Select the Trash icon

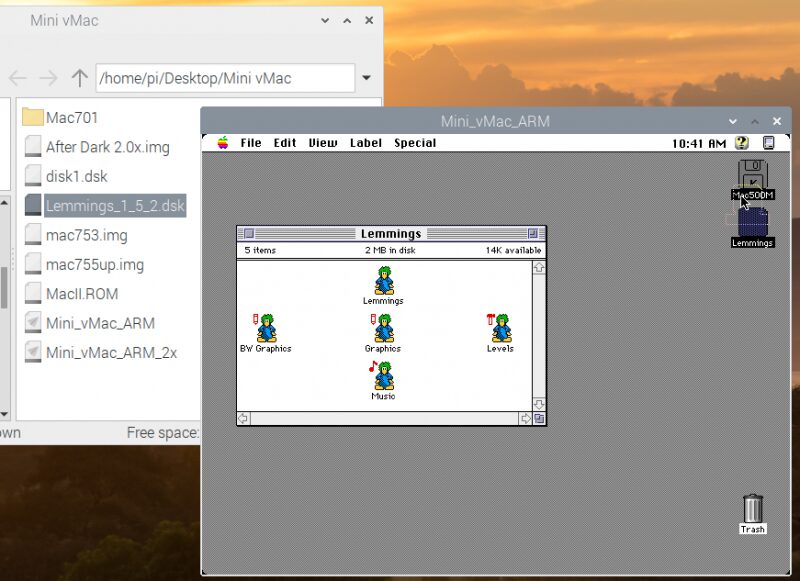[x=753, y=509]
